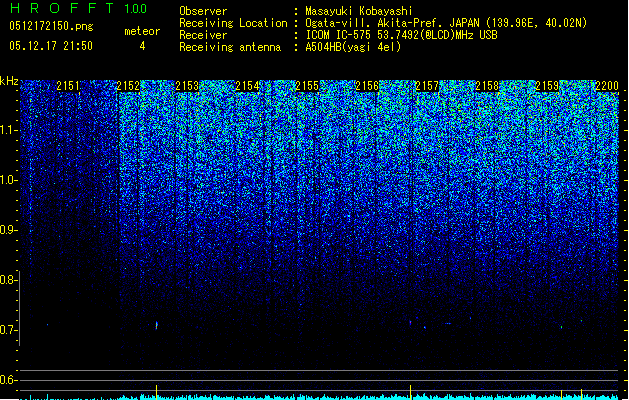Click the HROFFT 1.00 program title
The width and height of the screenshot is (629, 400).
pos(79,8)
